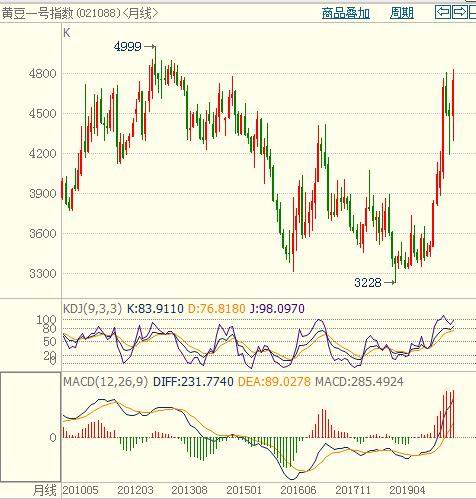
Task: Click the 201711 date label
Action: 353,490
